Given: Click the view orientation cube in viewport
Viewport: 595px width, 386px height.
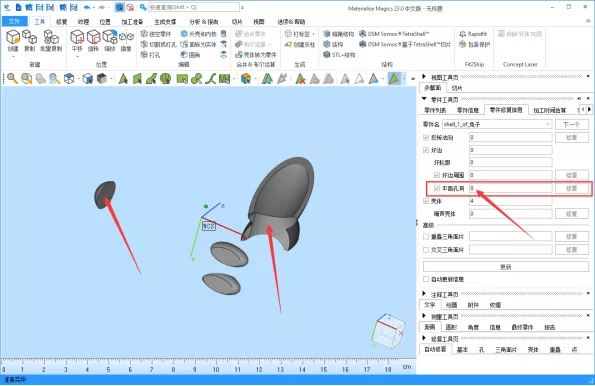Looking at the screenshot, I should click(389, 330).
